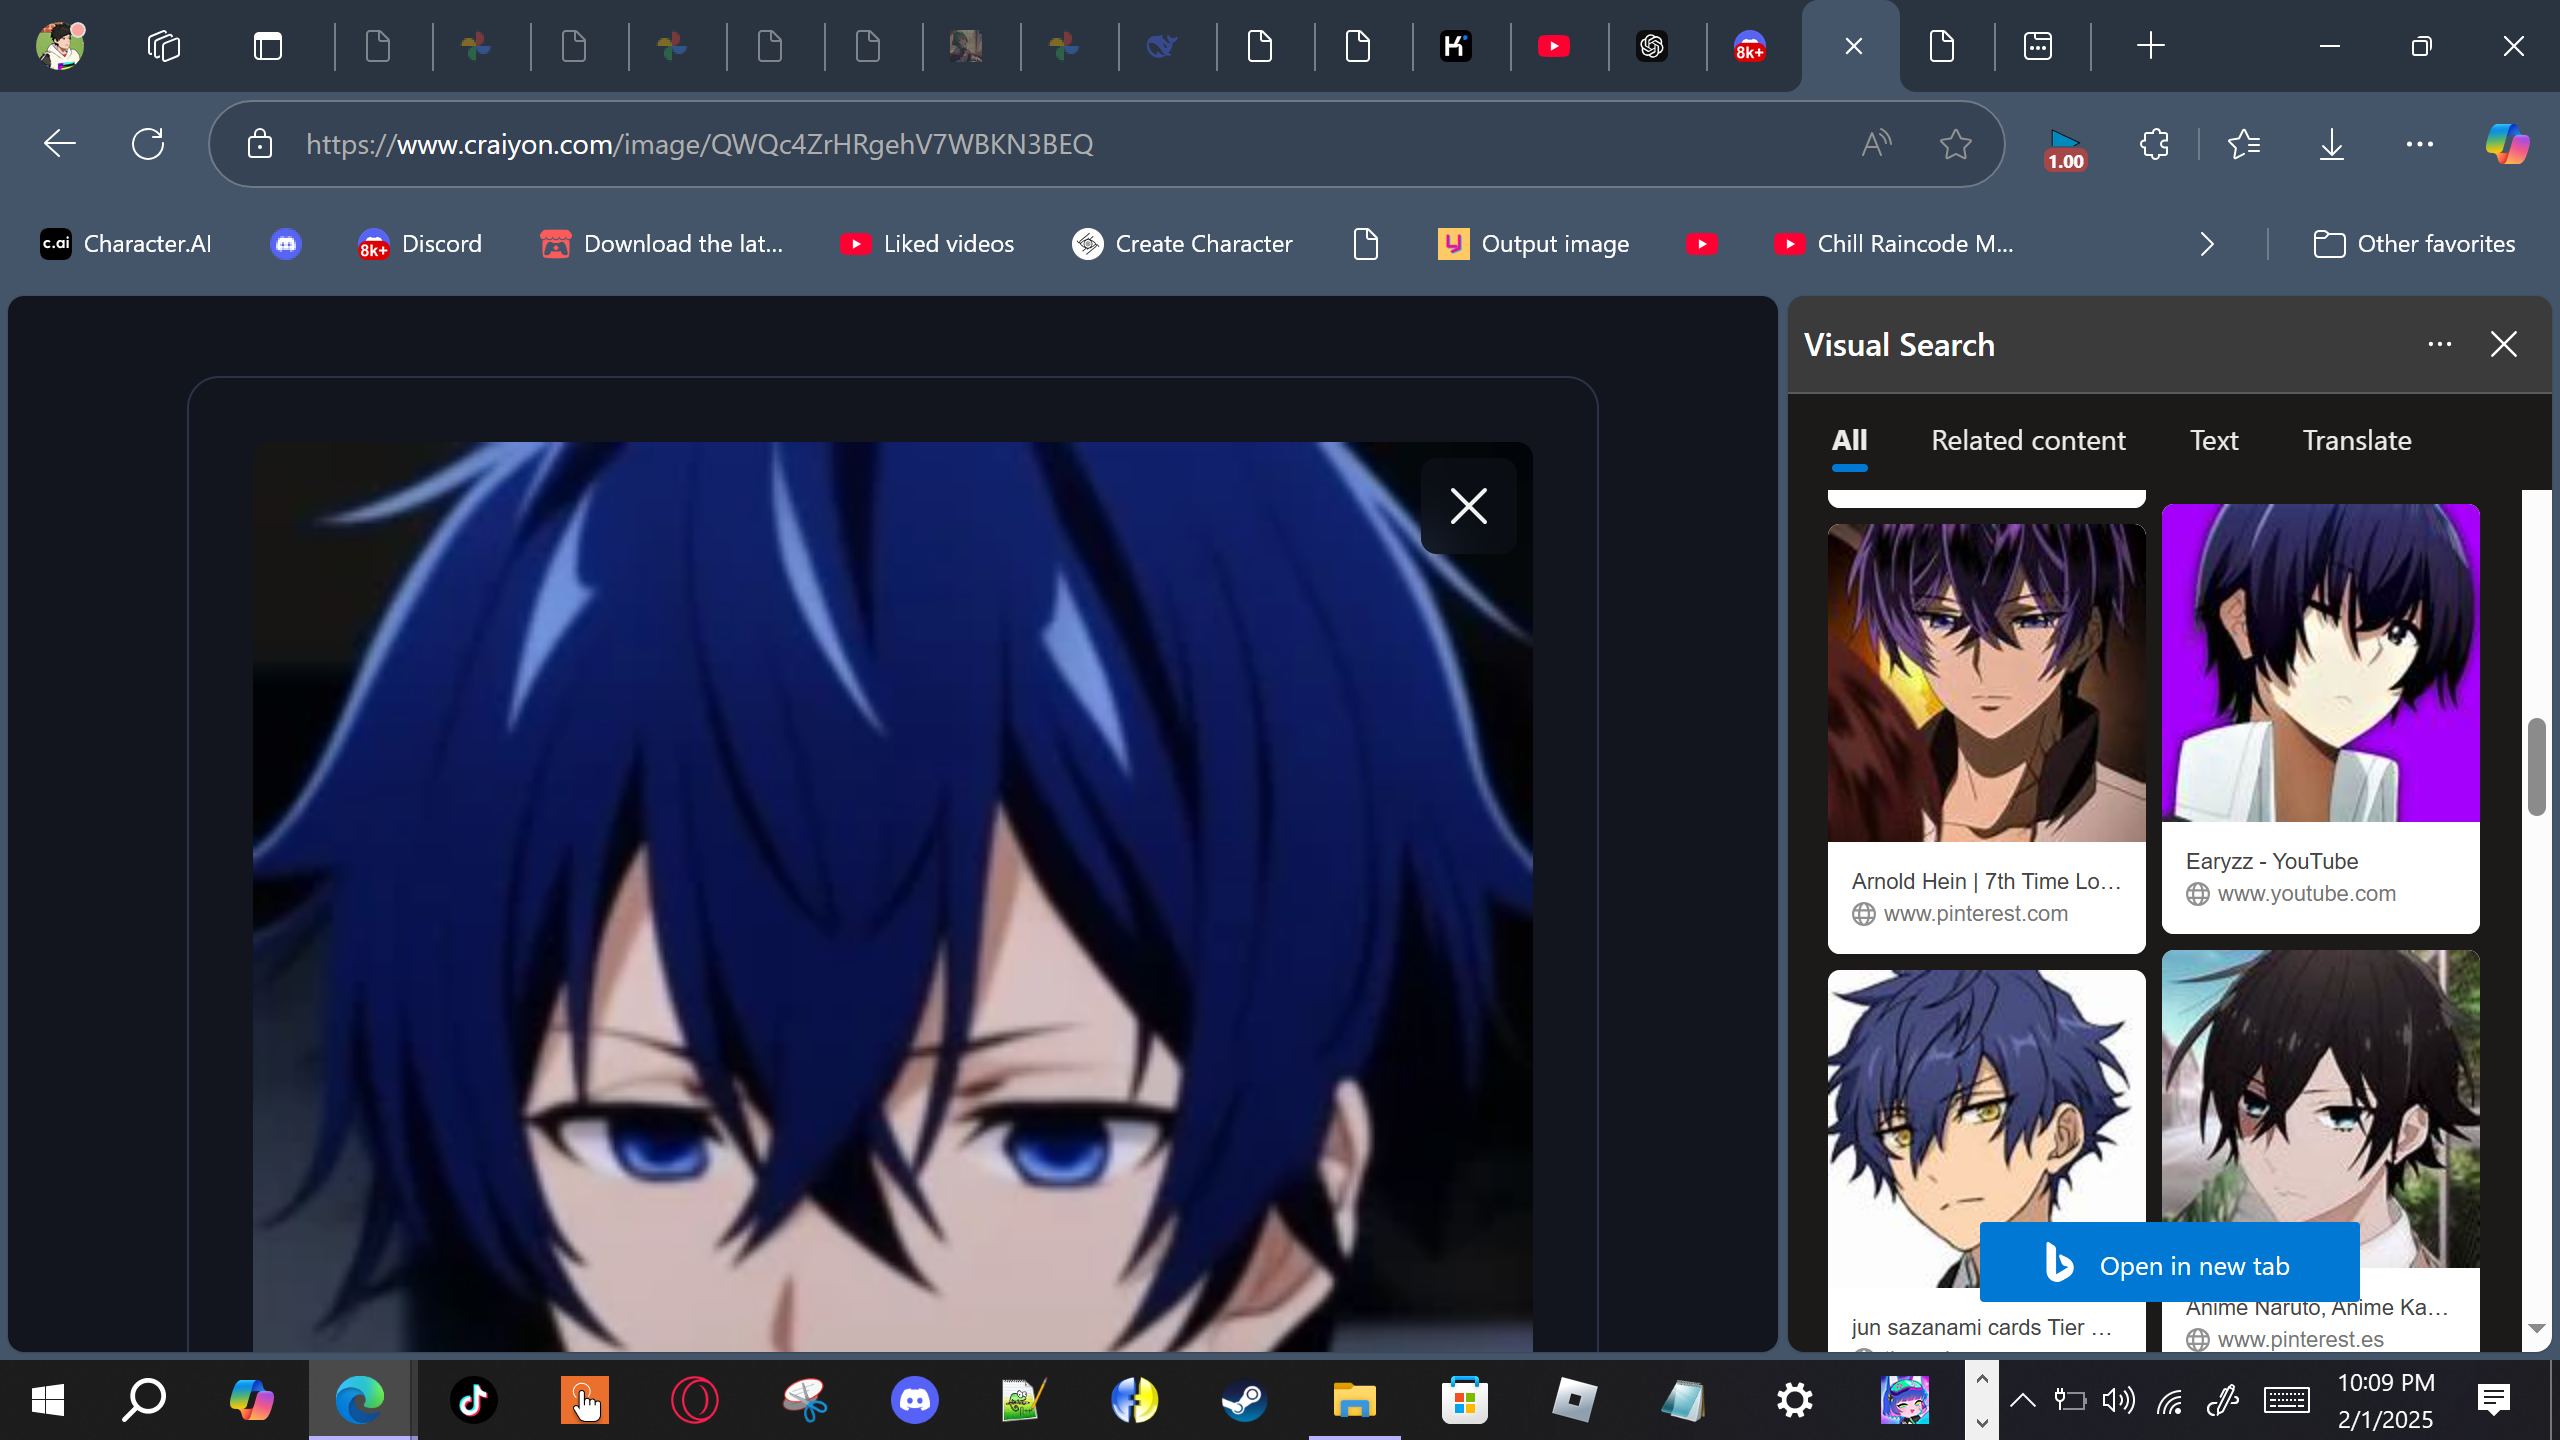Open the Earyzz - YouTube result thumbnail

(2320, 662)
